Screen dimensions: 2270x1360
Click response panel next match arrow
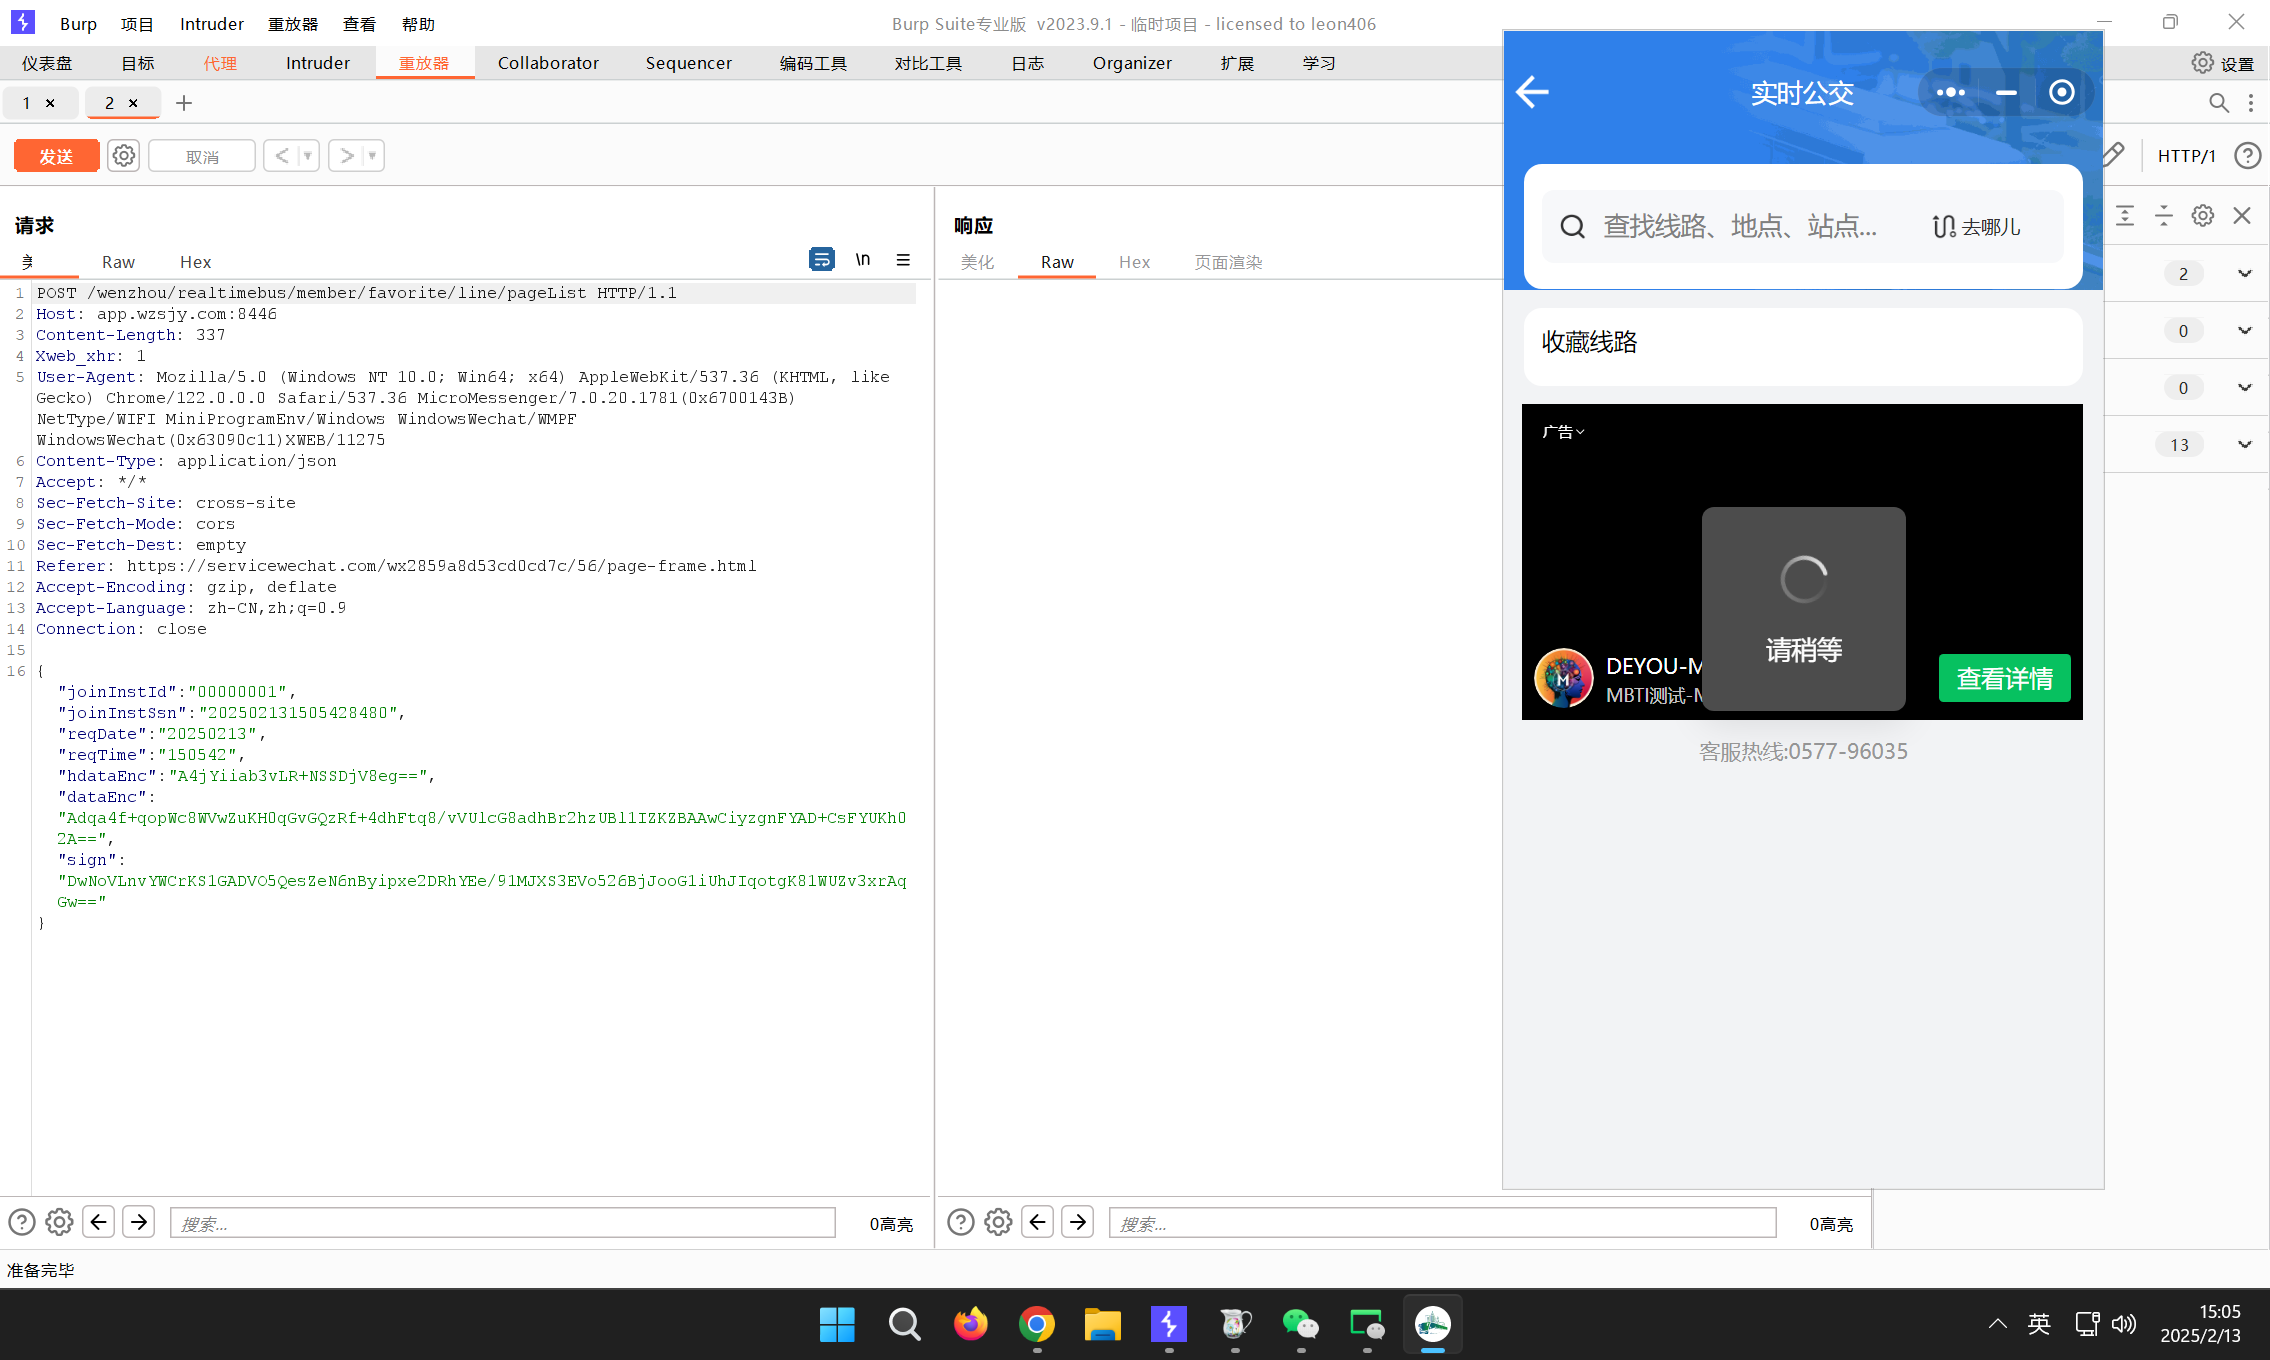tap(1077, 1222)
